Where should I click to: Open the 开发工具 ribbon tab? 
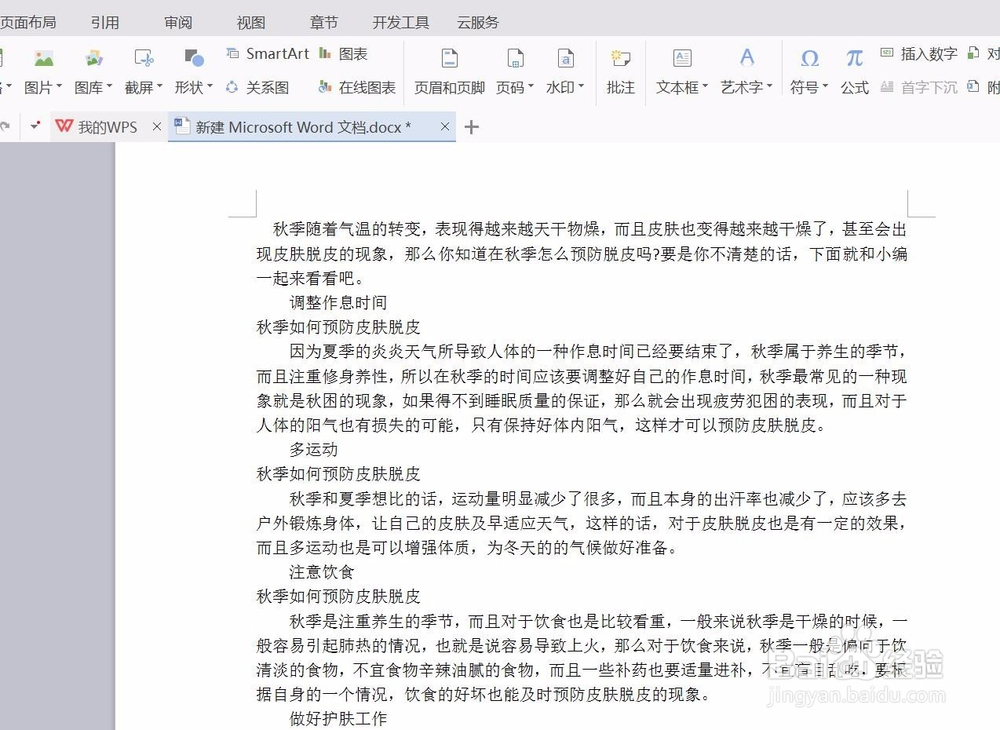pos(401,22)
